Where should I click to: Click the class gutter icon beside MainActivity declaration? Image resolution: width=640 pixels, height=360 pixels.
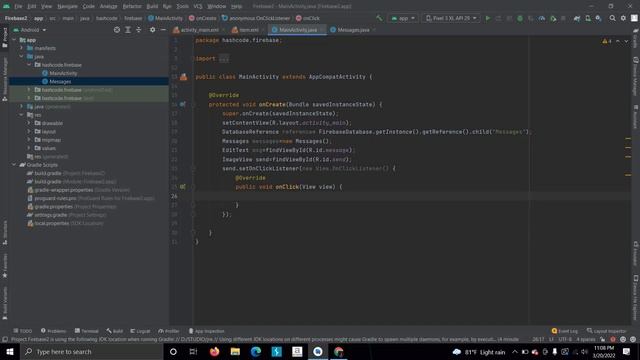183,77
